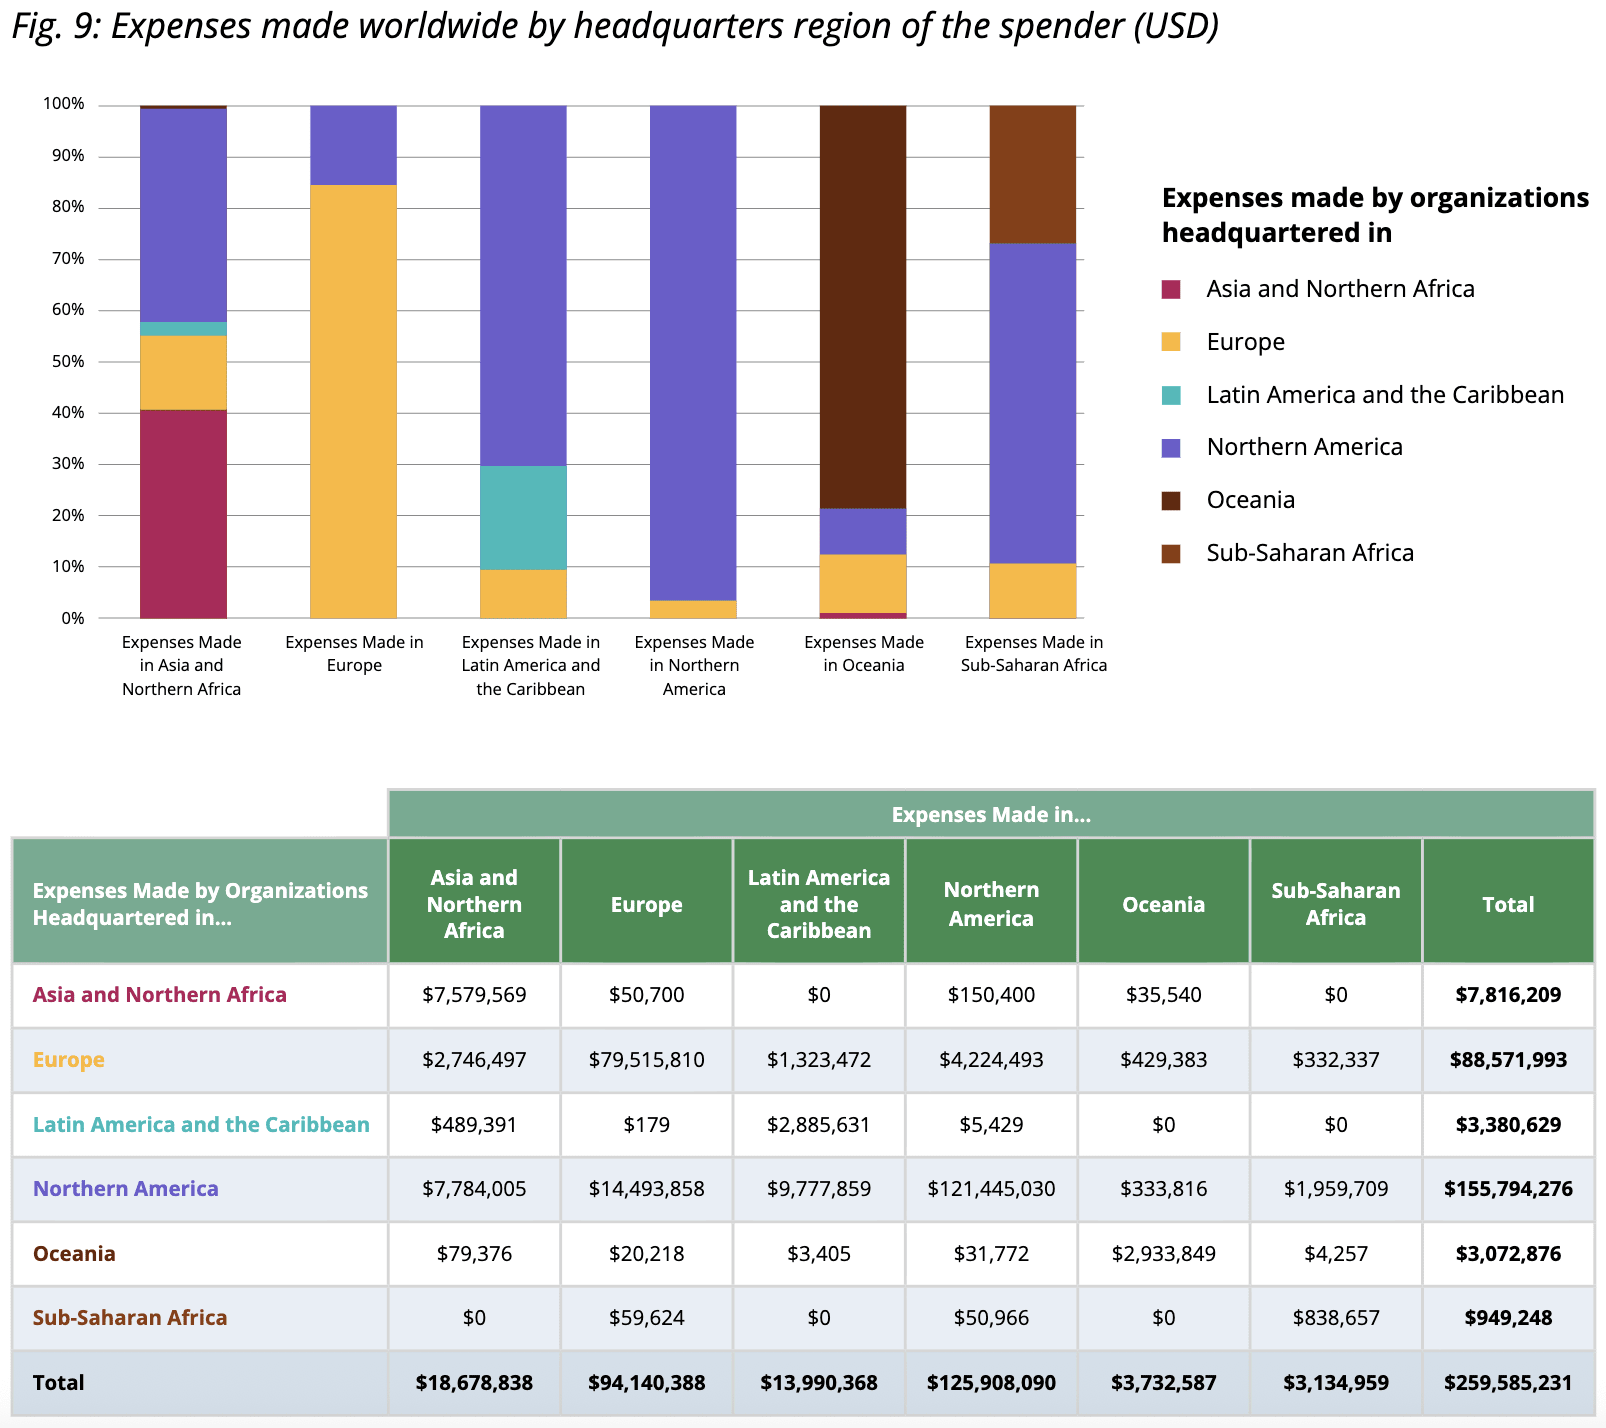Image resolution: width=1606 pixels, height=1428 pixels.
Task: Click the yellow segment of the Europe bar
Action: (x=353, y=400)
